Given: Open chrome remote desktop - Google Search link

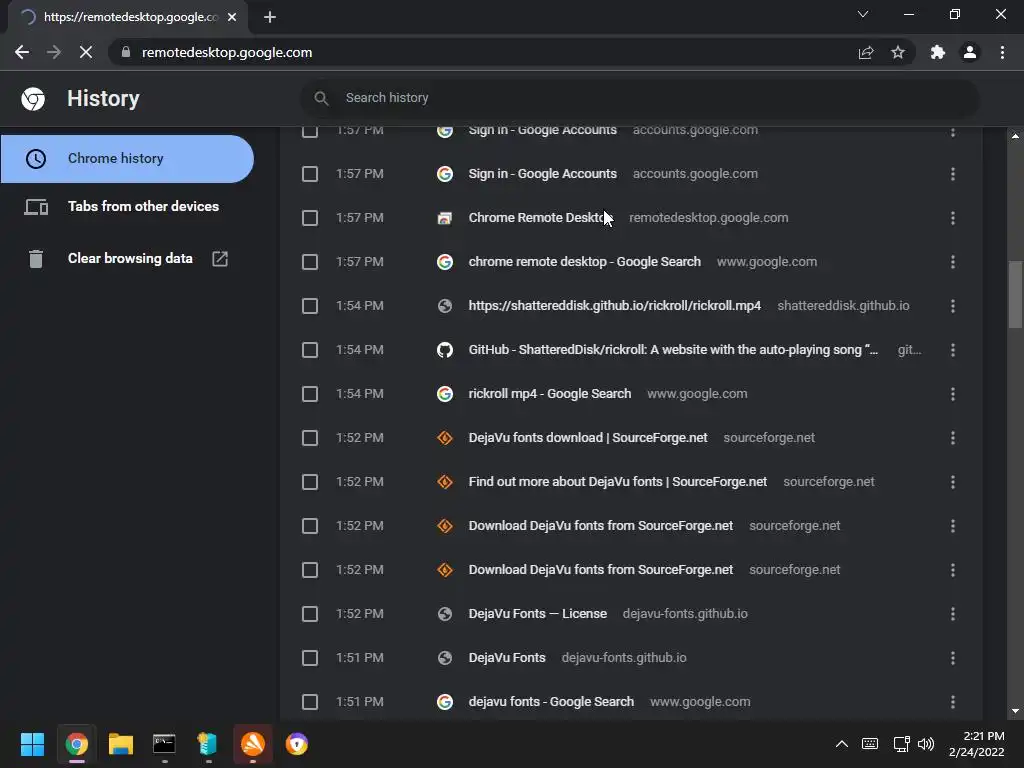Looking at the screenshot, I should [584, 262].
